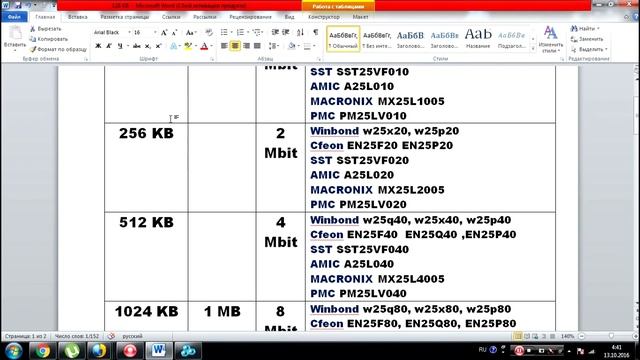The image size is (640, 360).
Task: Switch to Разметка страницы tab
Action: 124,17
